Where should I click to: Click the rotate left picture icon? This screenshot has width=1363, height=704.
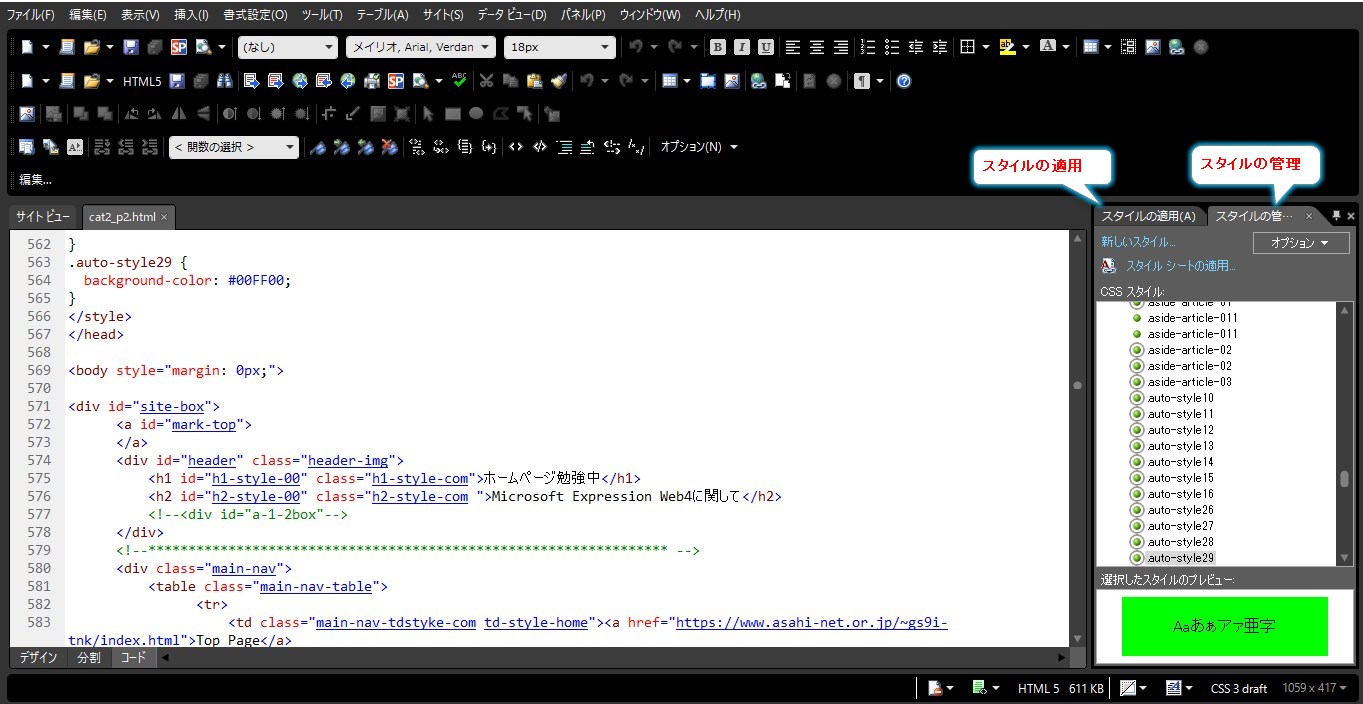point(132,114)
